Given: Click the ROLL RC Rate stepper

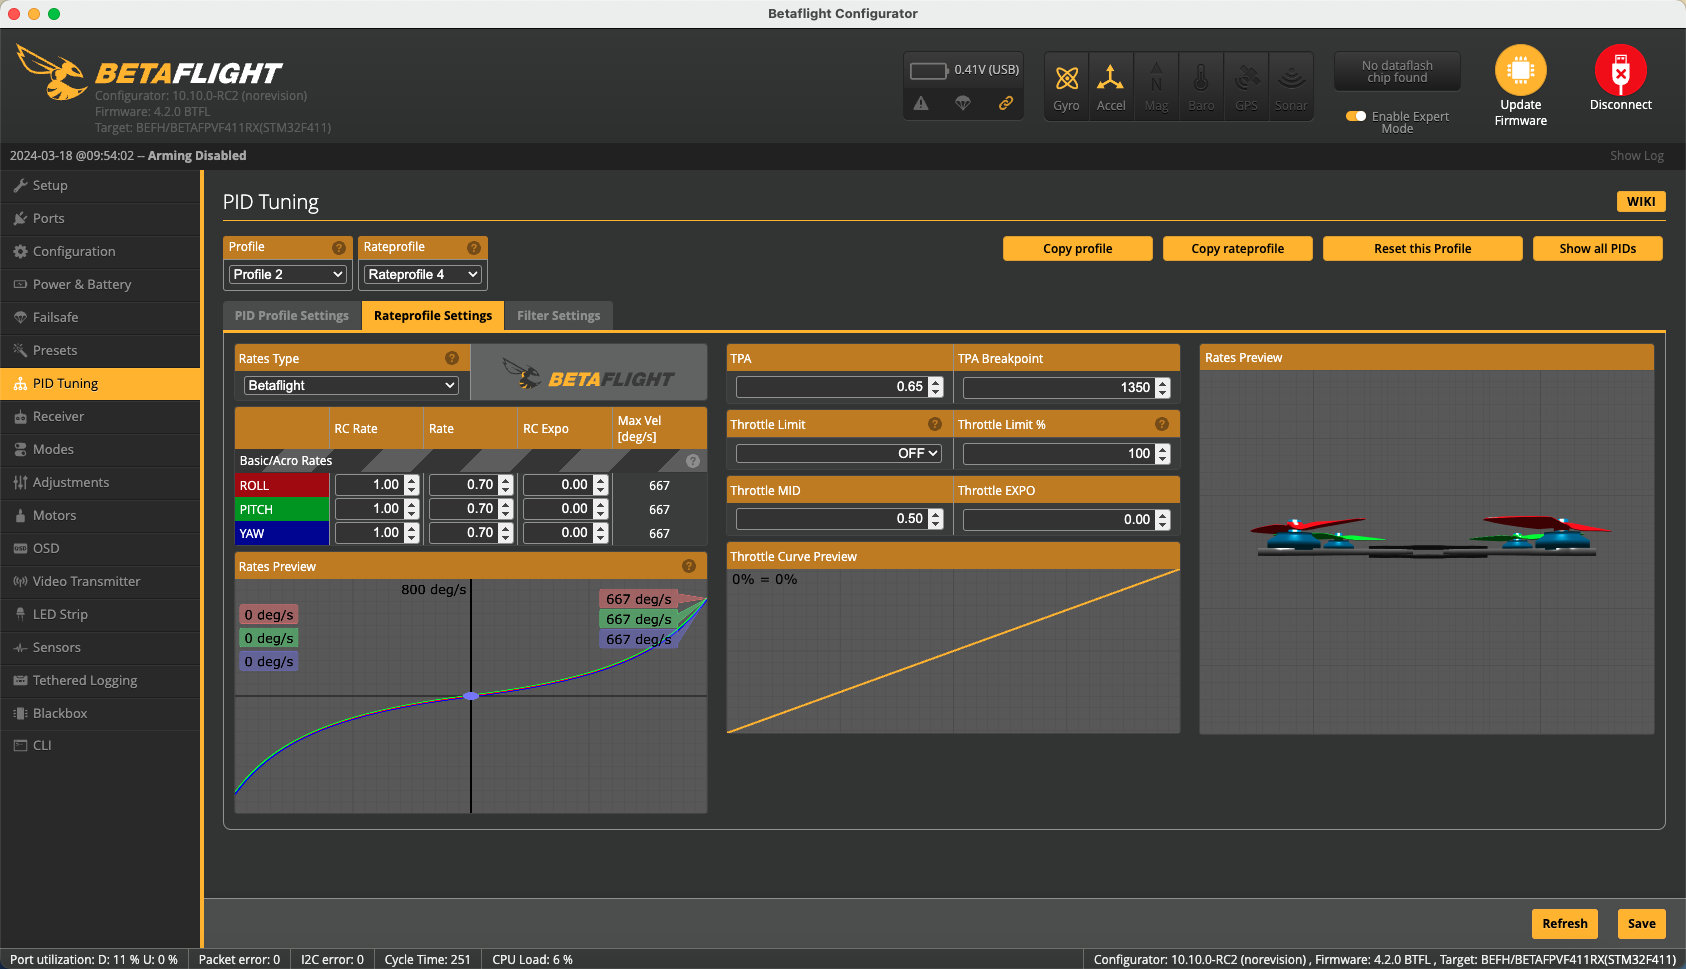Looking at the screenshot, I should (412, 485).
